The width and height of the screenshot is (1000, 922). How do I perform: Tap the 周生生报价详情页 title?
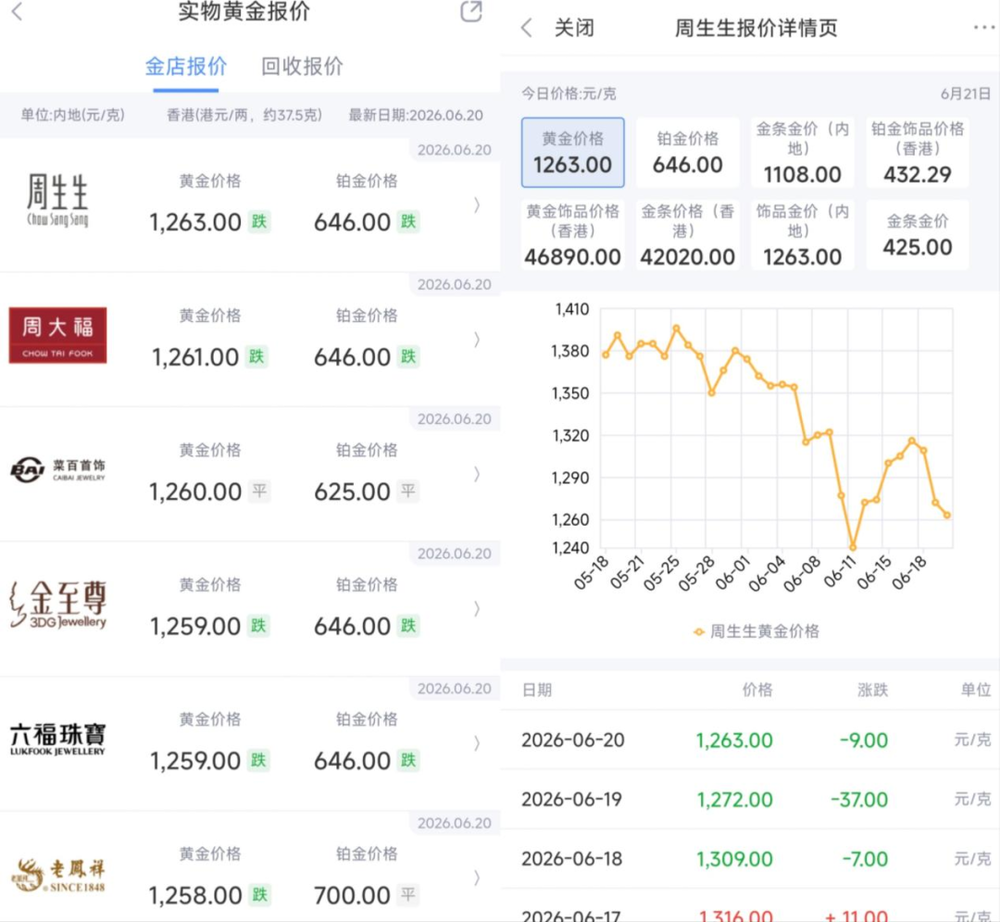[x=756, y=28]
